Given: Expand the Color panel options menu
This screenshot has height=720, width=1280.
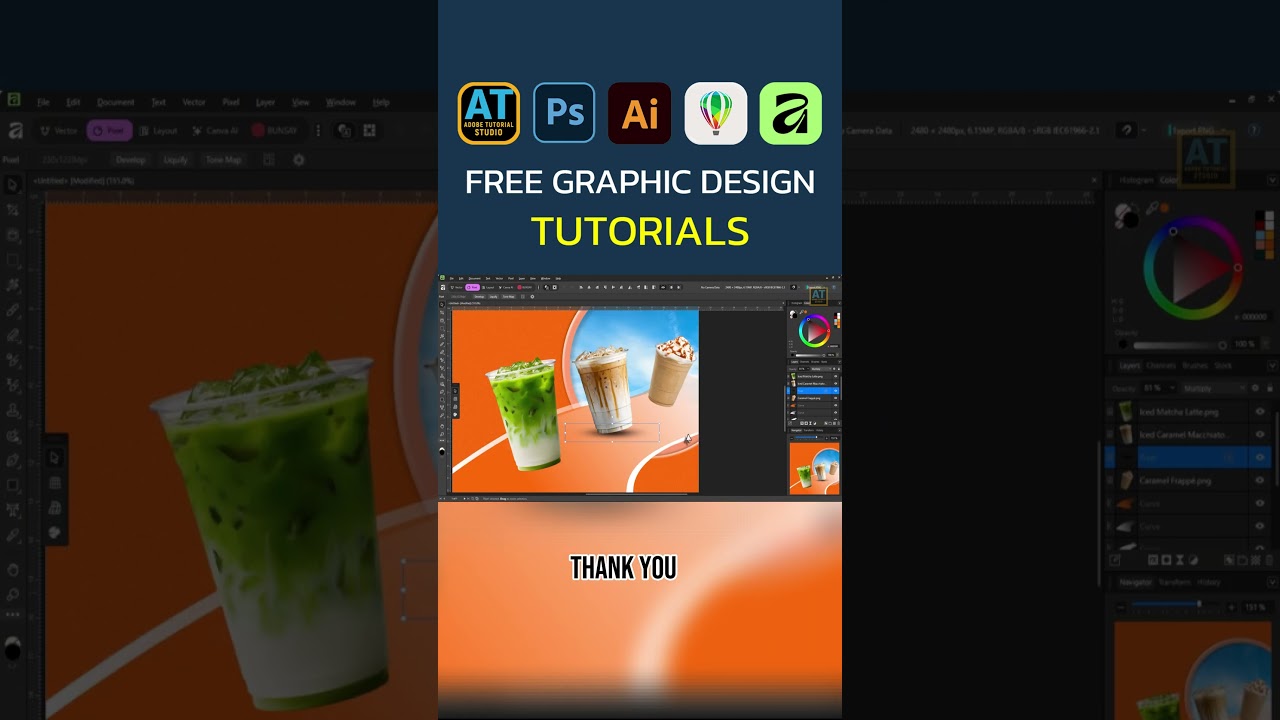Looking at the screenshot, I should [1270, 181].
